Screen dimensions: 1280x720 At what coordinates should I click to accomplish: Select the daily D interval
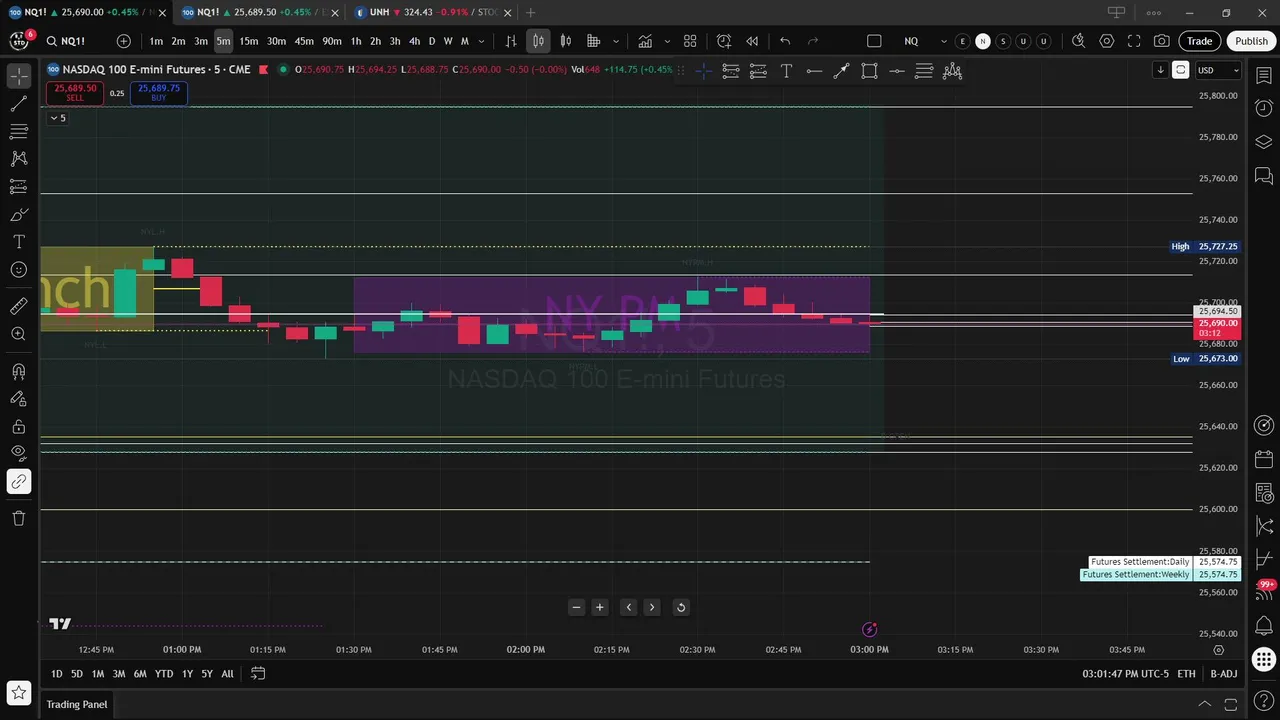[432, 41]
